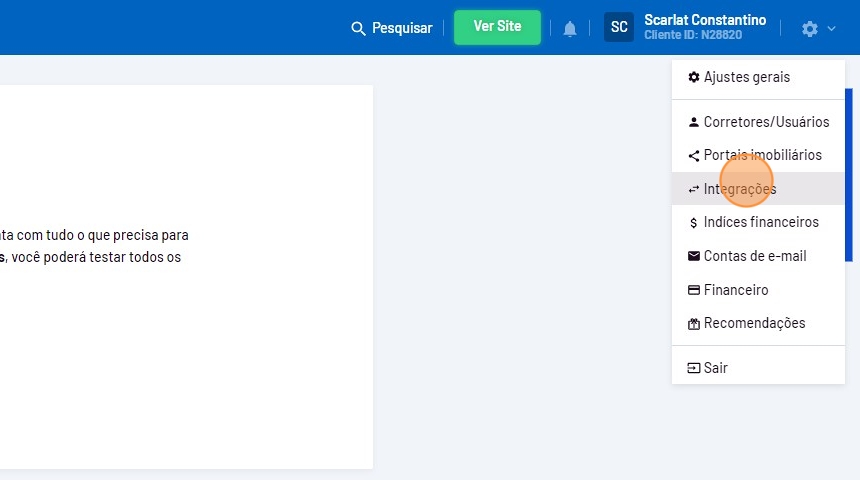Select Sair to log out
Viewport: 860px width, 480px height.
(715, 368)
